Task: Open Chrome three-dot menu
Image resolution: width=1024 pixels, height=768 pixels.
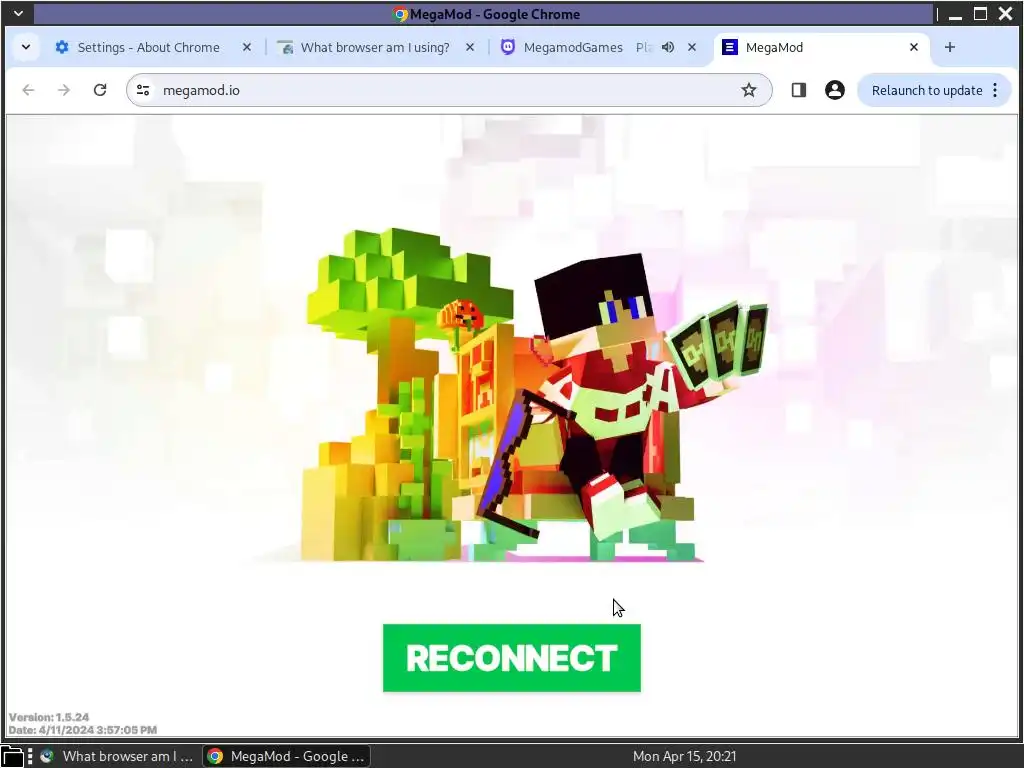Action: coord(995,90)
